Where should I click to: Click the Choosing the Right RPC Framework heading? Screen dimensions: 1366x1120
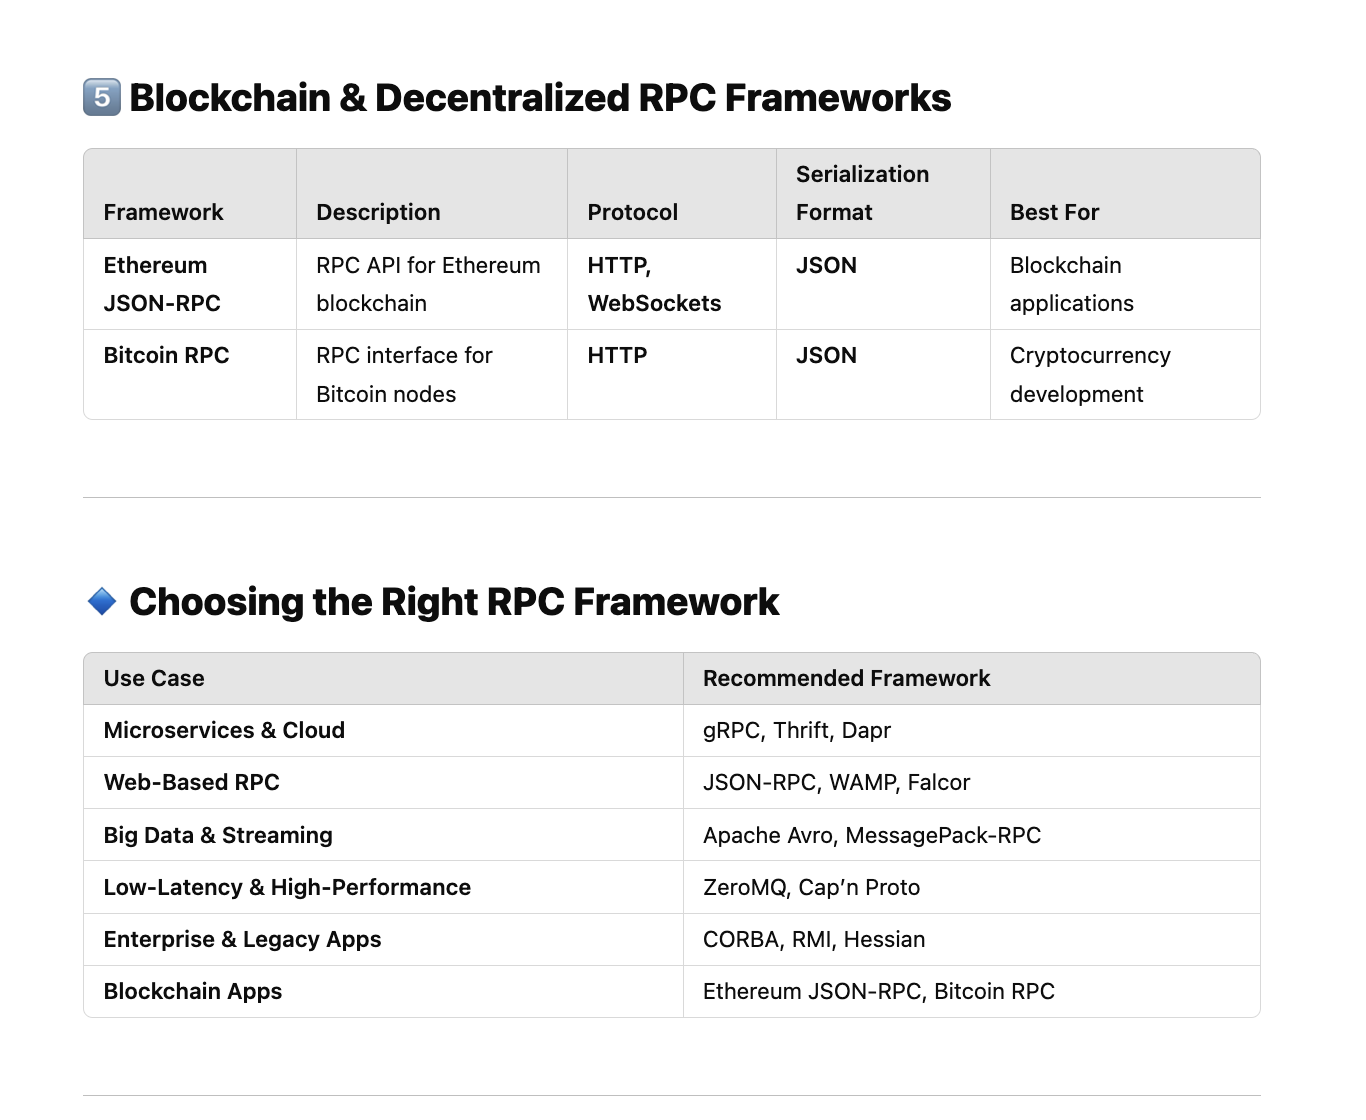454,602
